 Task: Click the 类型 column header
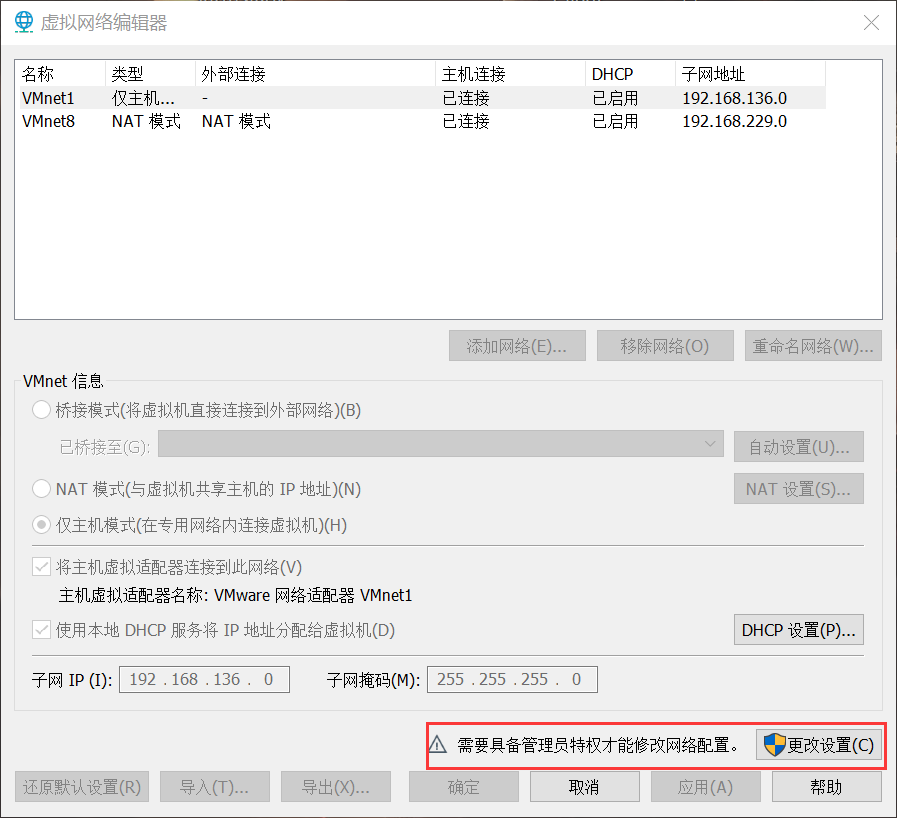pos(150,74)
